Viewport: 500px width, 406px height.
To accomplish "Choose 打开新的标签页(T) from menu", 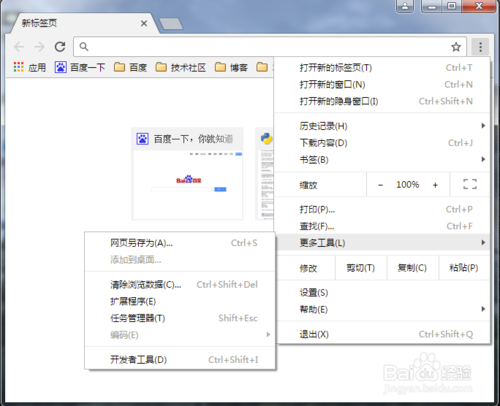I will (382, 68).
